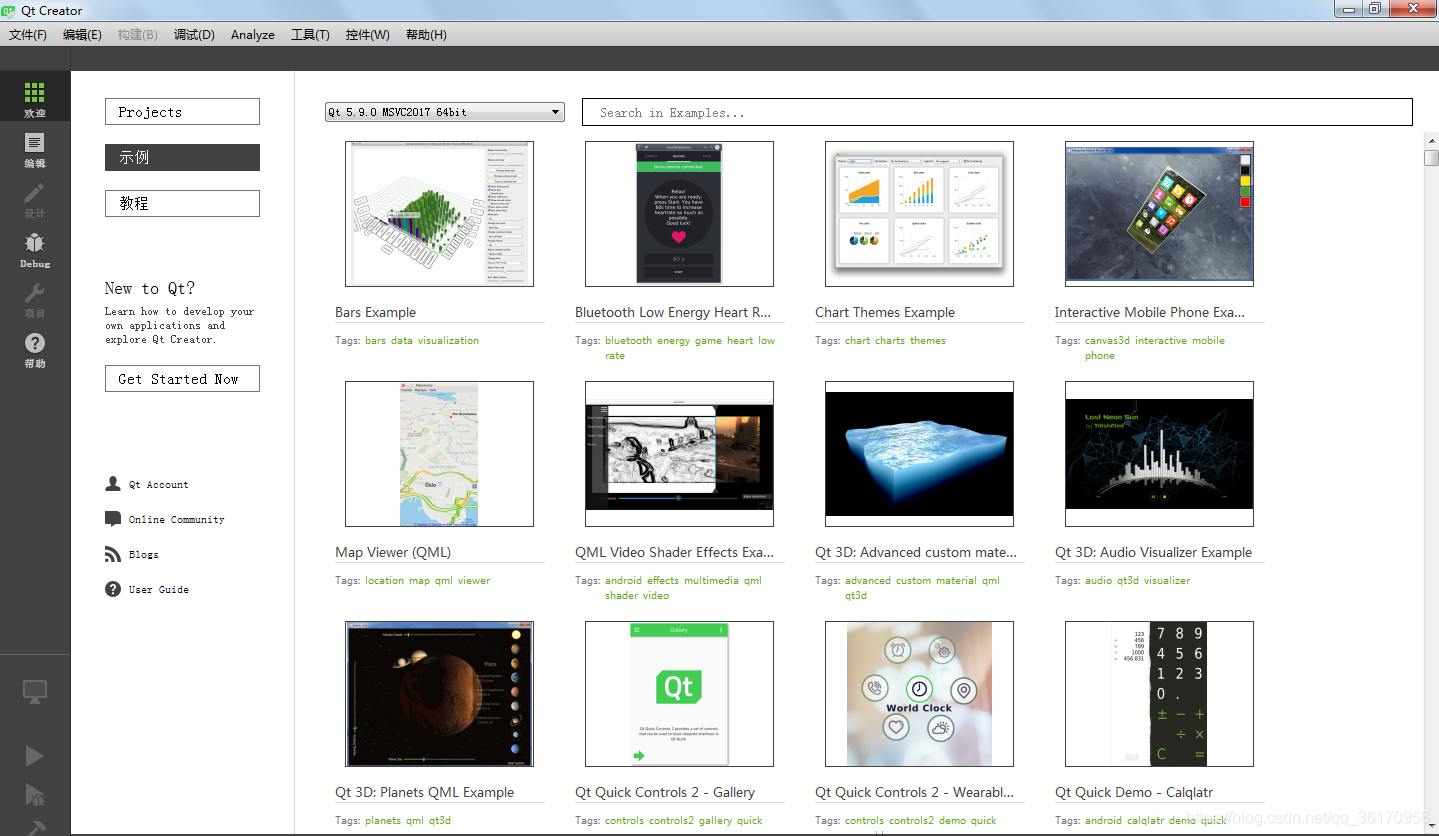Click the 'visualization' tag under Bars Example
1439x836 pixels.
pyautogui.click(x=448, y=340)
